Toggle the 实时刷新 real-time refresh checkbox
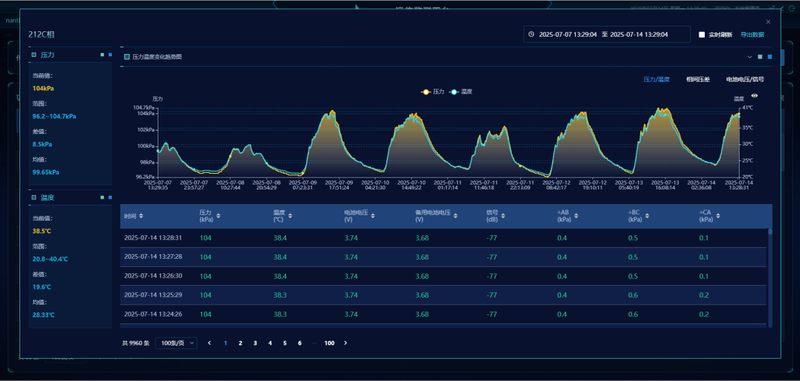Screen dimensions: 800x381 tap(702, 35)
